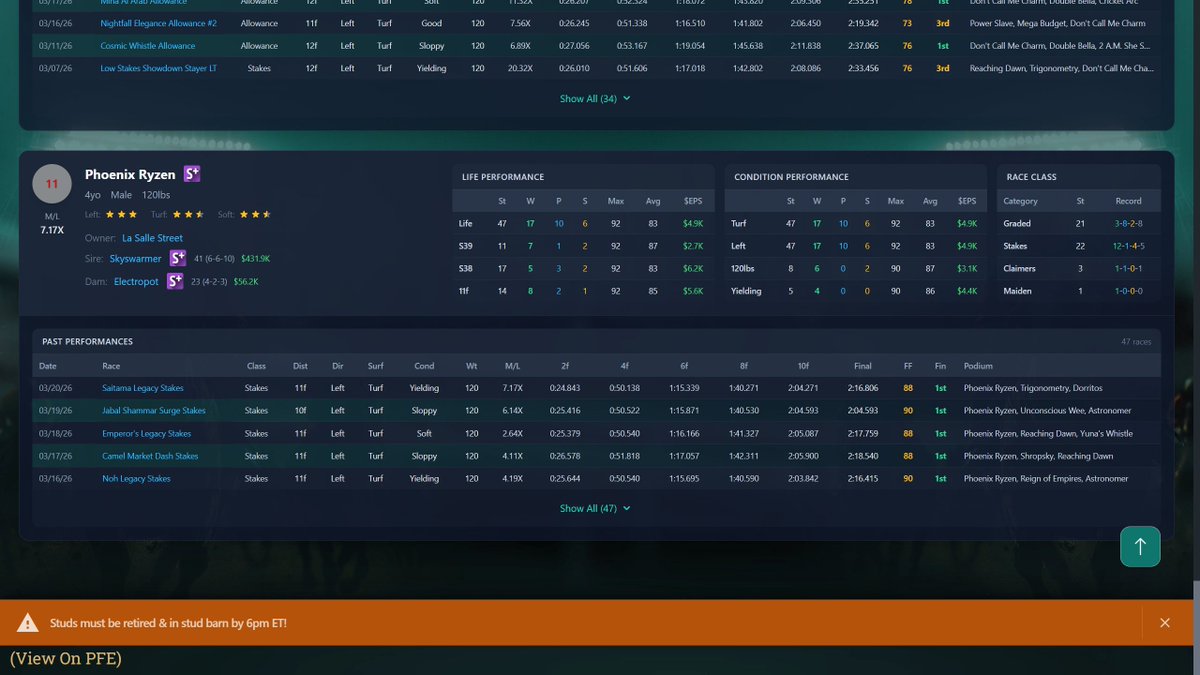Select the 120lbs row in Condition Performance
1200x675 pixels.
pyautogui.click(x=855, y=269)
